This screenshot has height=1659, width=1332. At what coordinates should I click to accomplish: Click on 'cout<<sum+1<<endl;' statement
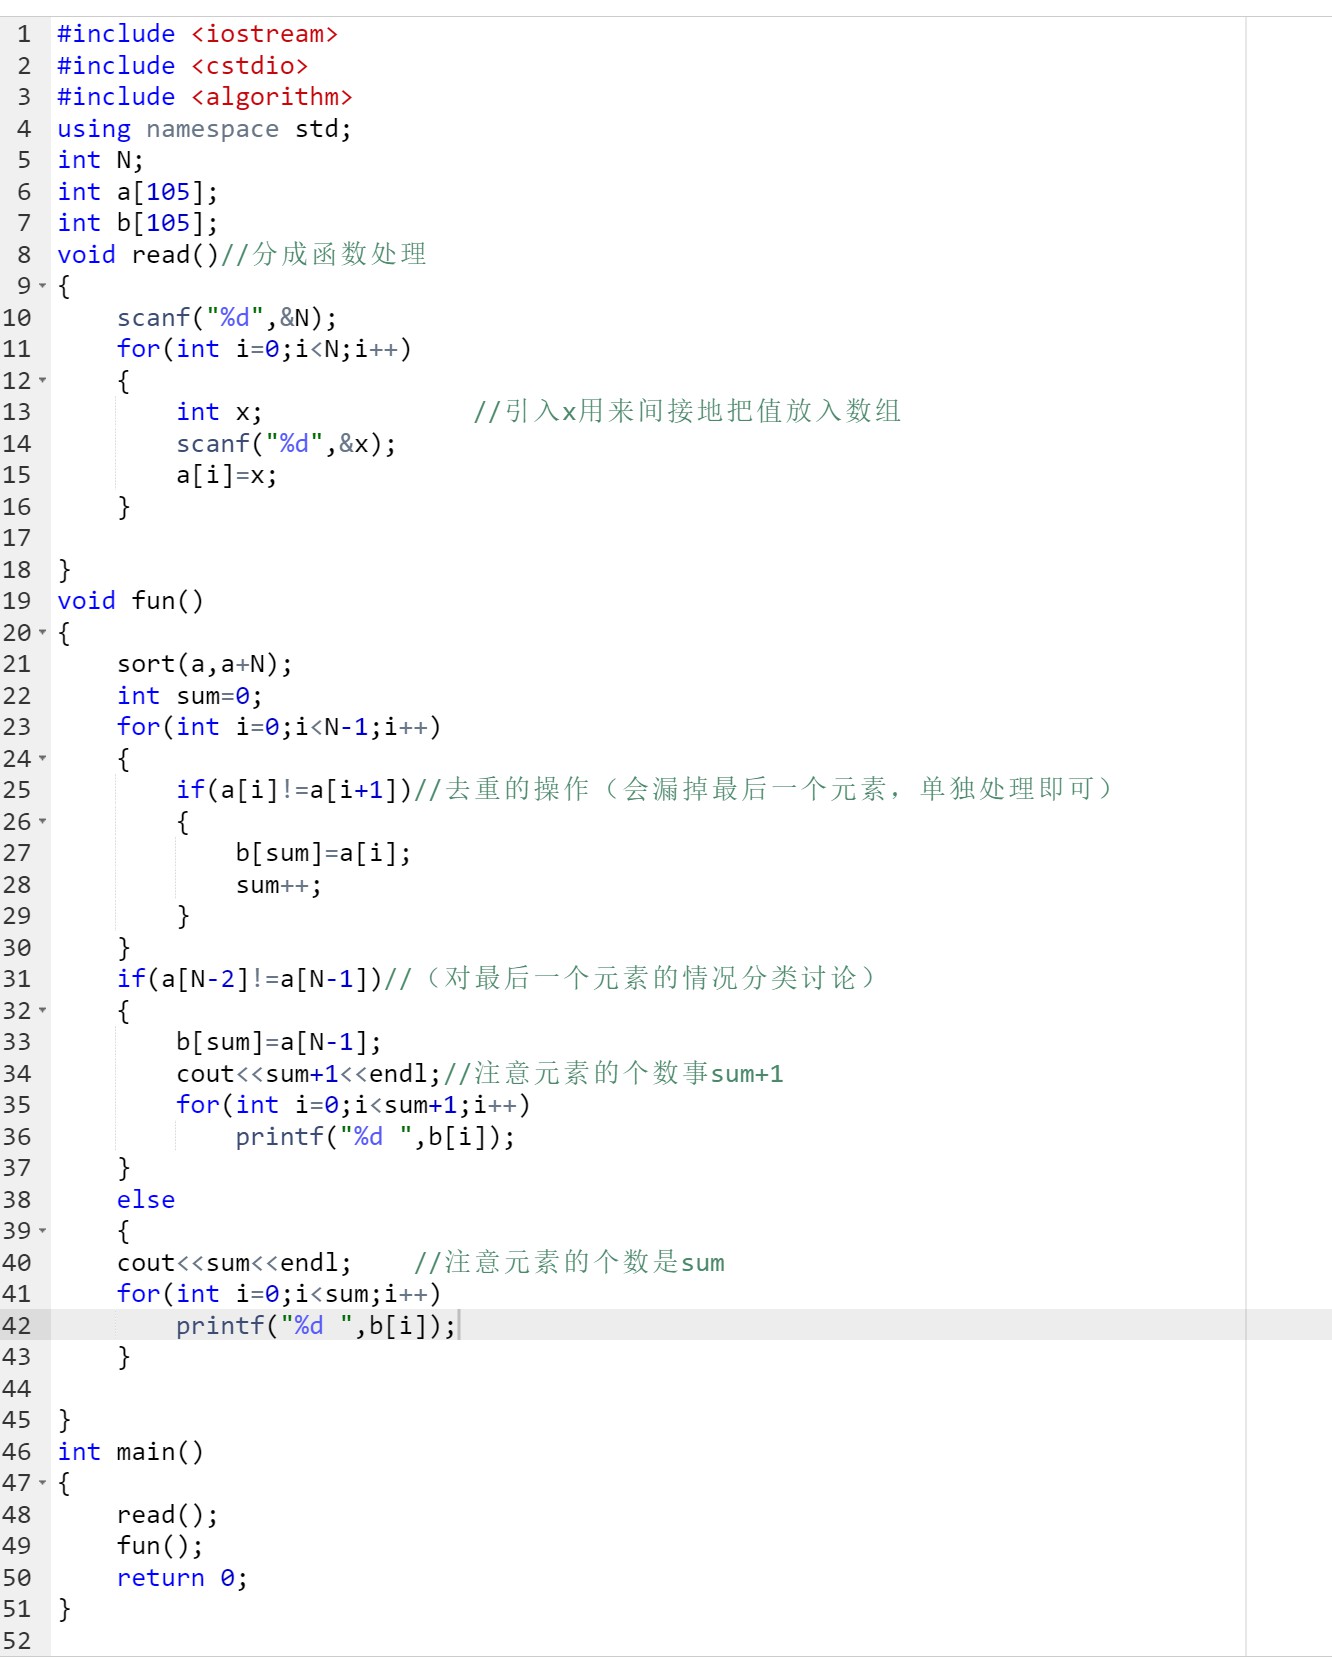tap(308, 1074)
